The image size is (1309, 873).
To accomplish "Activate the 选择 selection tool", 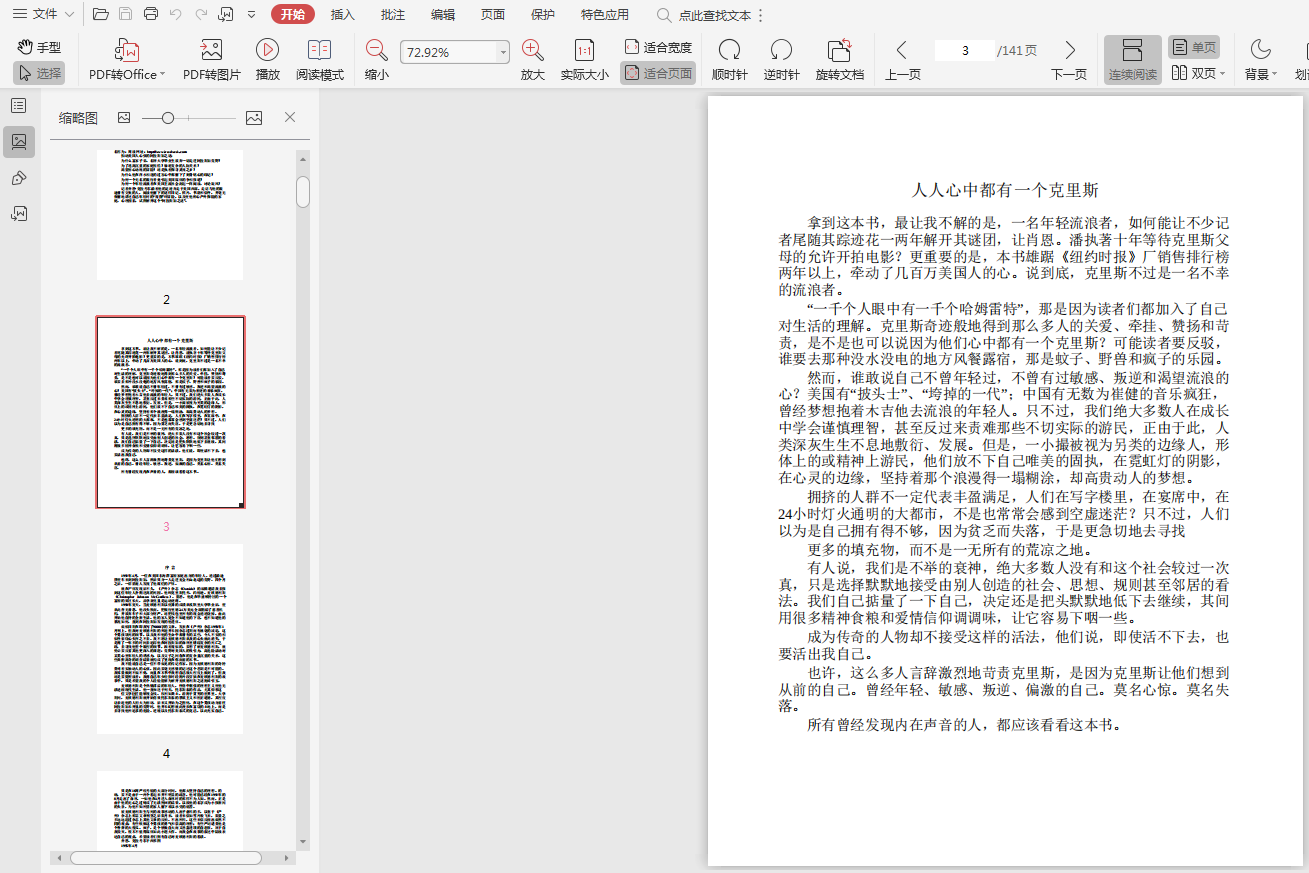I will click(39, 73).
